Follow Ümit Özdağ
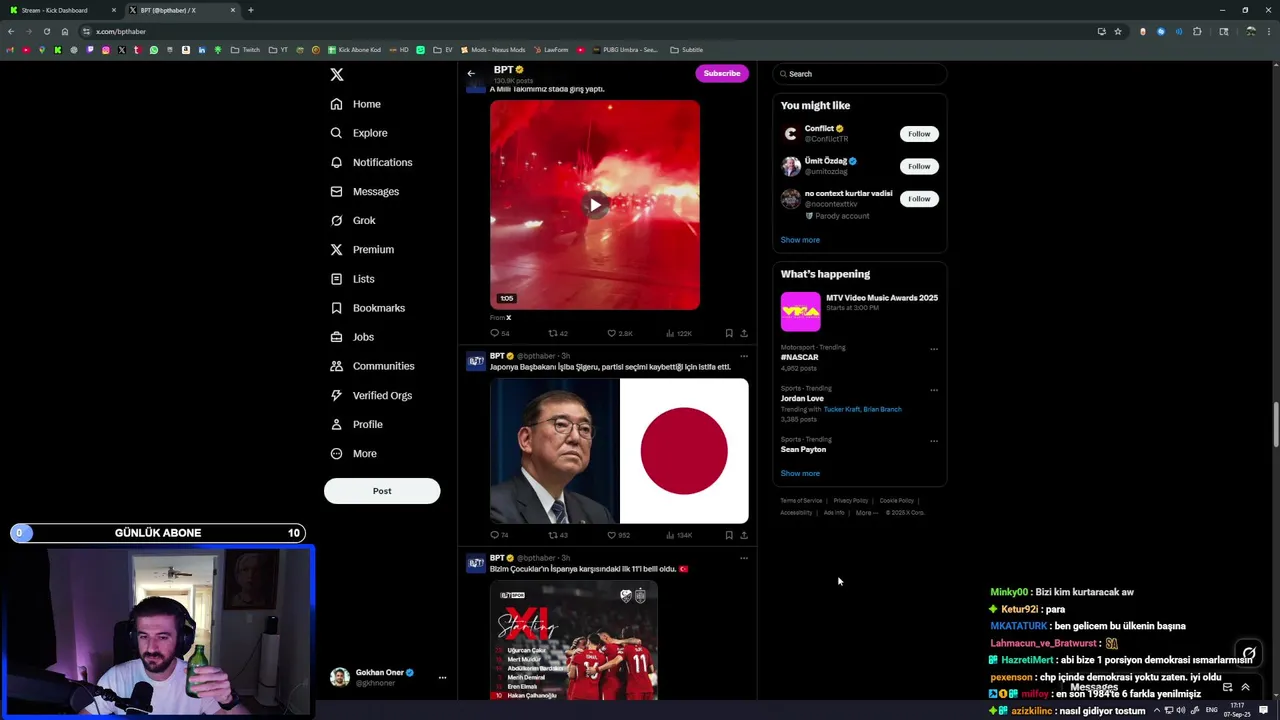The image size is (1280, 720). [x=919, y=166]
